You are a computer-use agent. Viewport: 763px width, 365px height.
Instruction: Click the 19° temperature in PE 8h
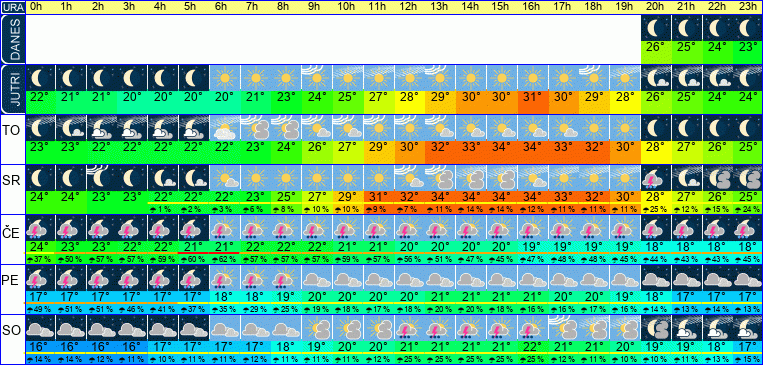click(287, 296)
